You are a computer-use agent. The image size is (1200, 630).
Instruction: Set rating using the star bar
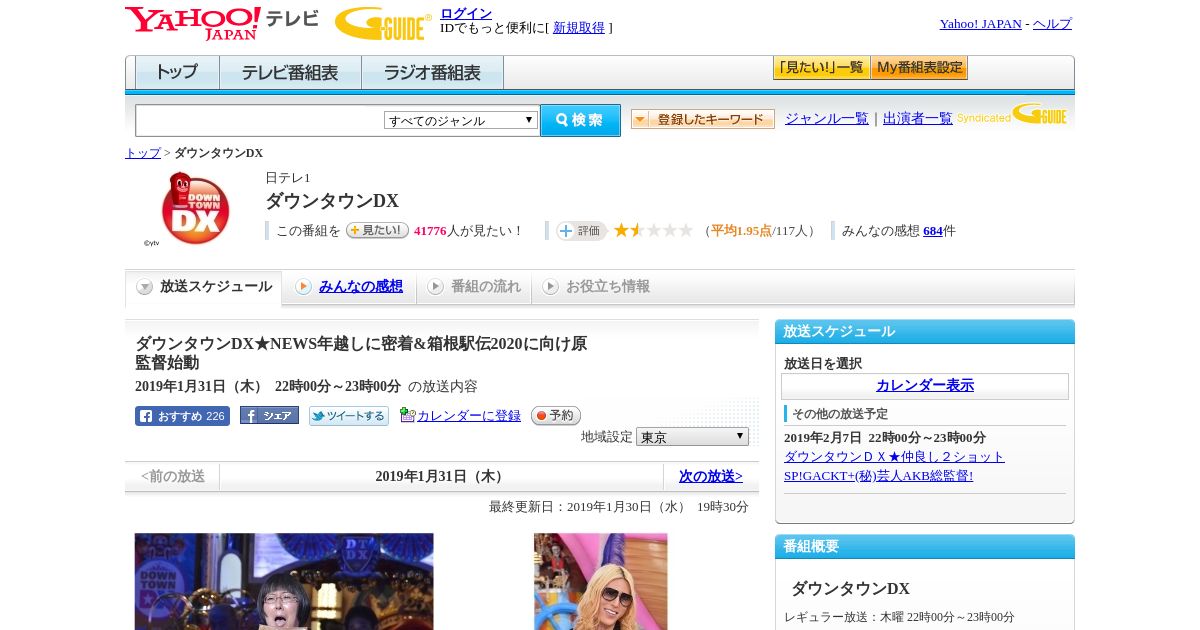(x=654, y=231)
